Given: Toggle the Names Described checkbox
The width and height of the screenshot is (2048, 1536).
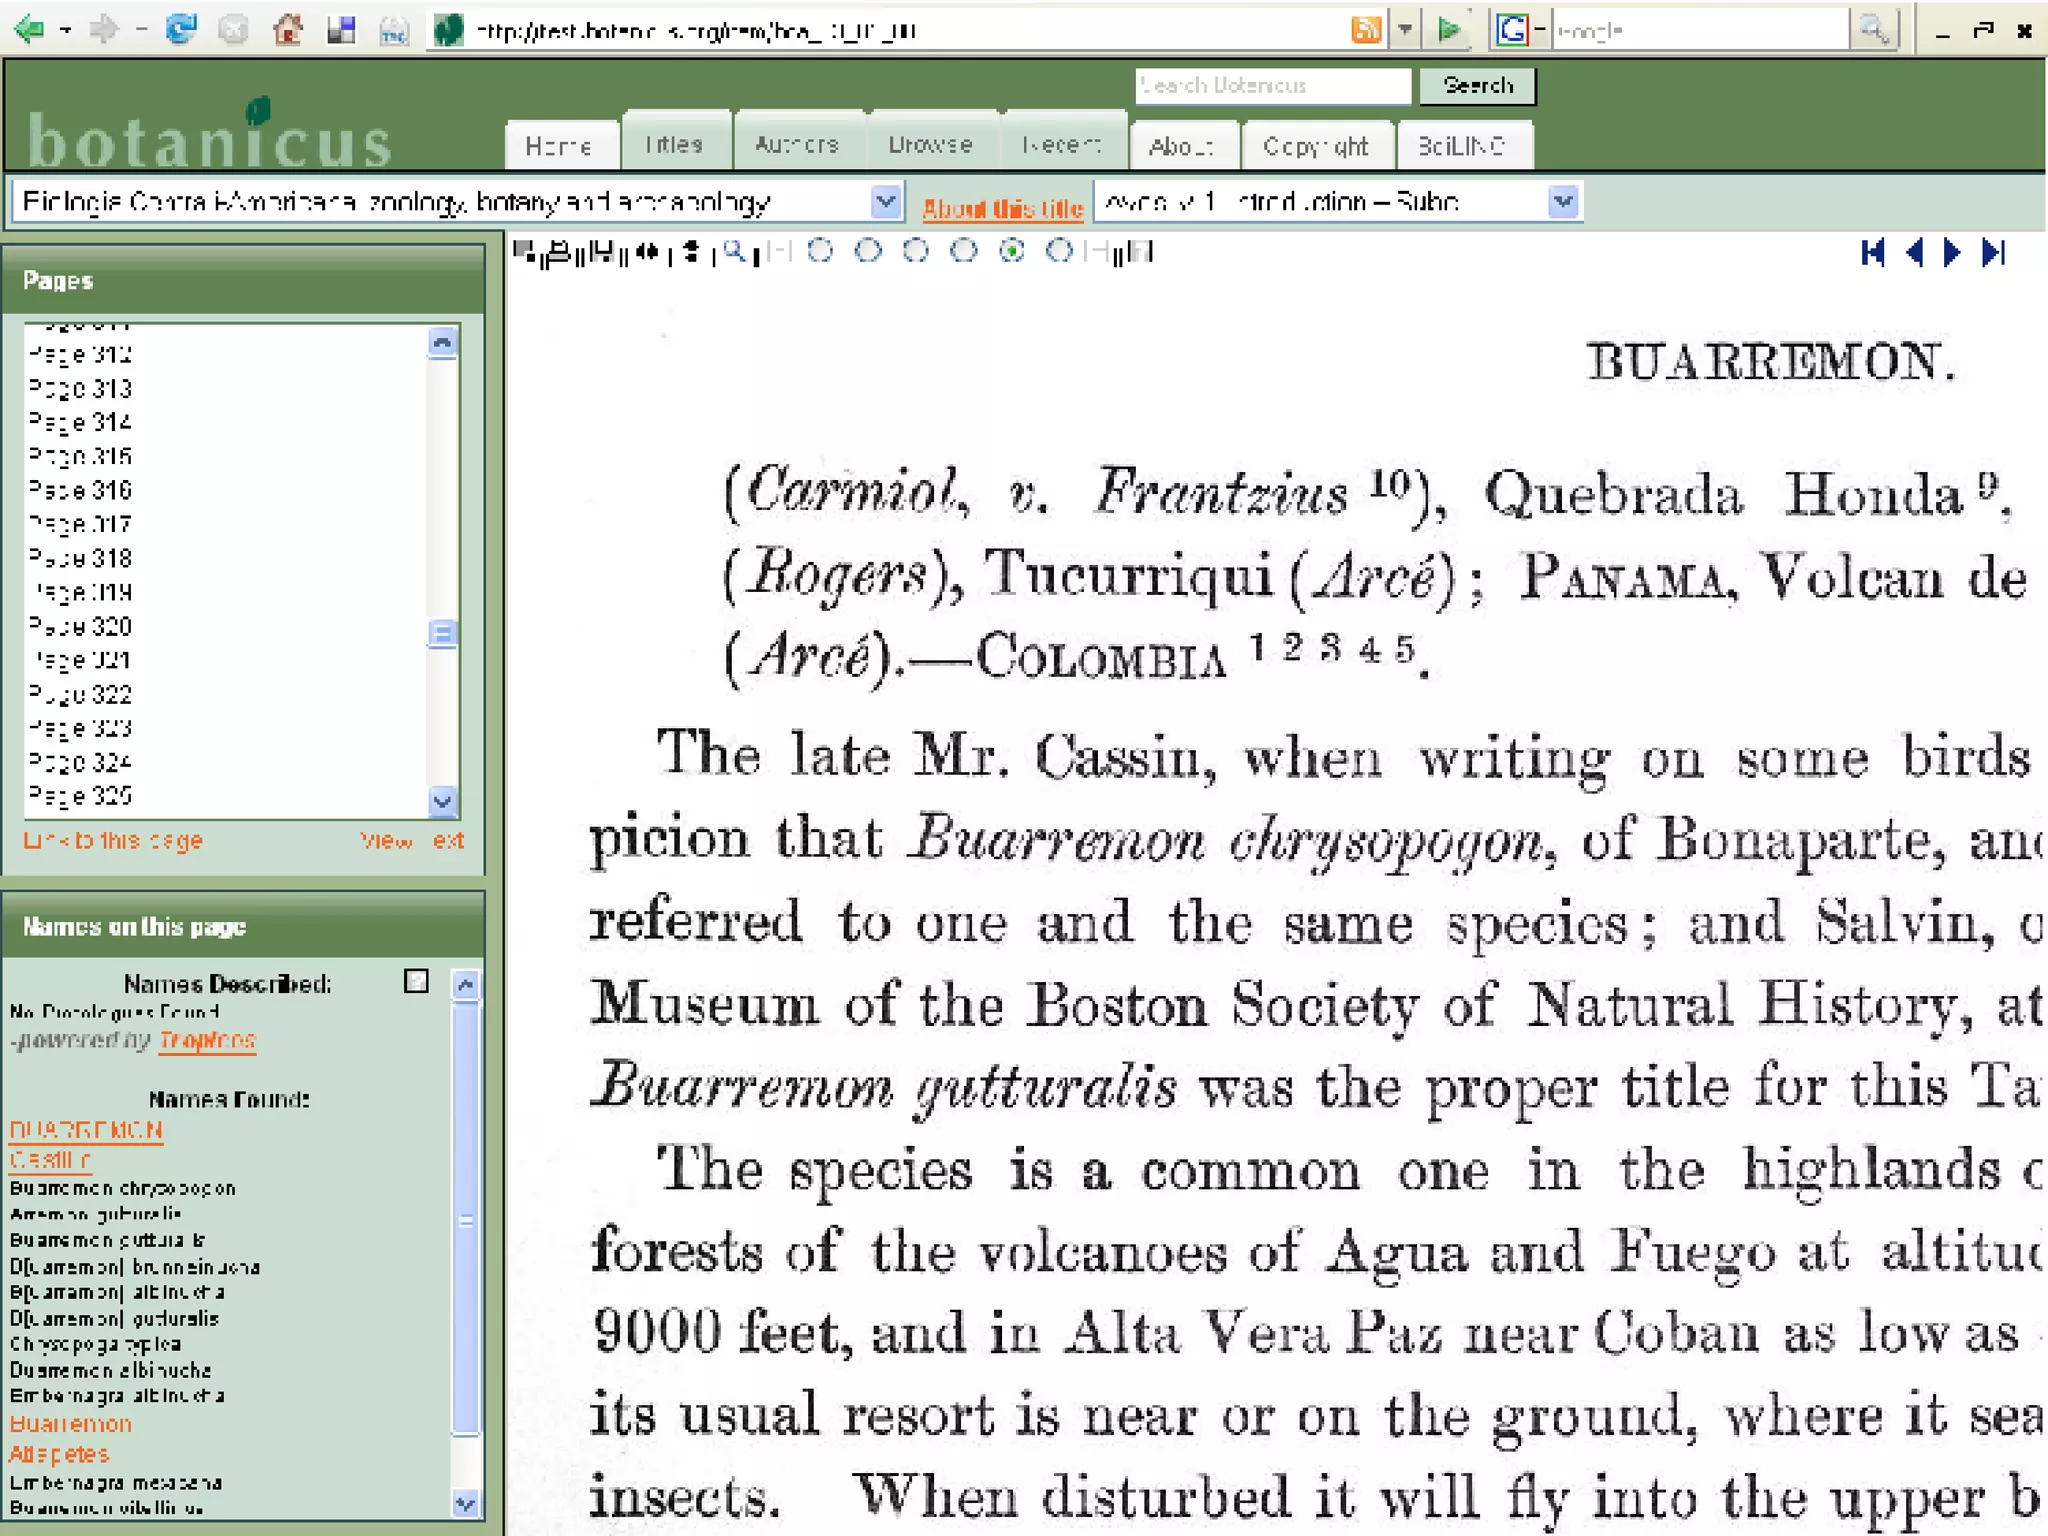Looking at the screenshot, I should pos(416,981).
